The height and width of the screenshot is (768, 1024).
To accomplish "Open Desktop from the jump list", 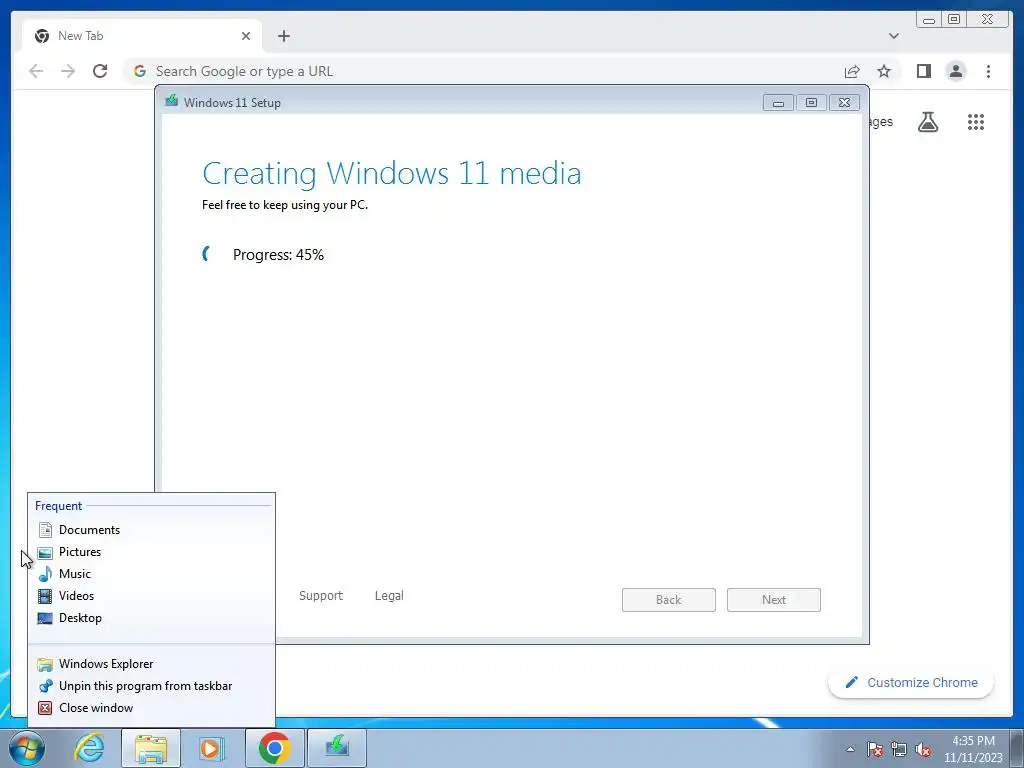I will 152,618.
